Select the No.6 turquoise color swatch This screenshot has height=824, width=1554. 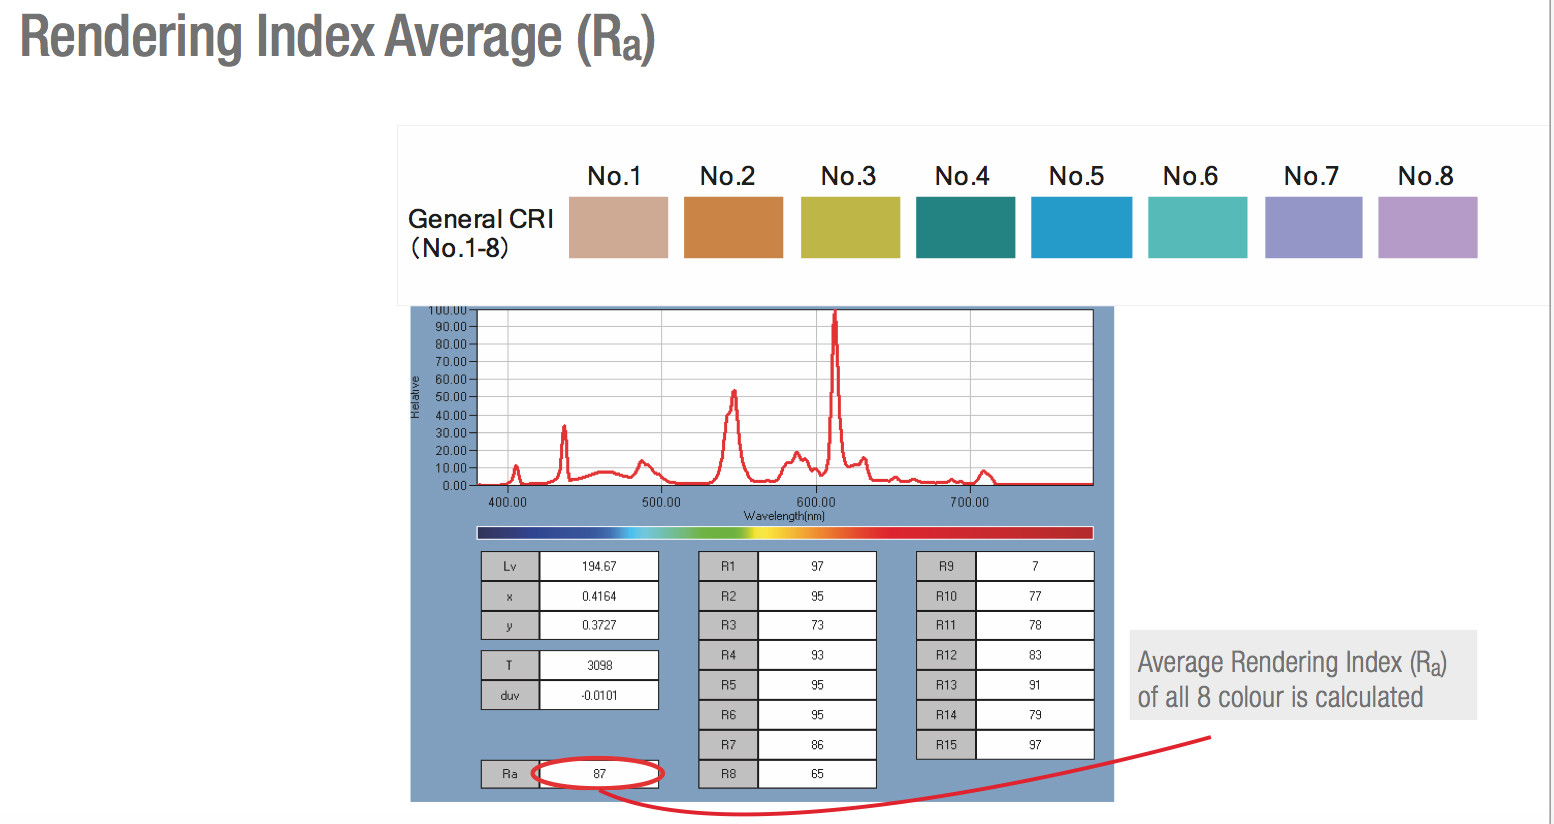point(1197,228)
